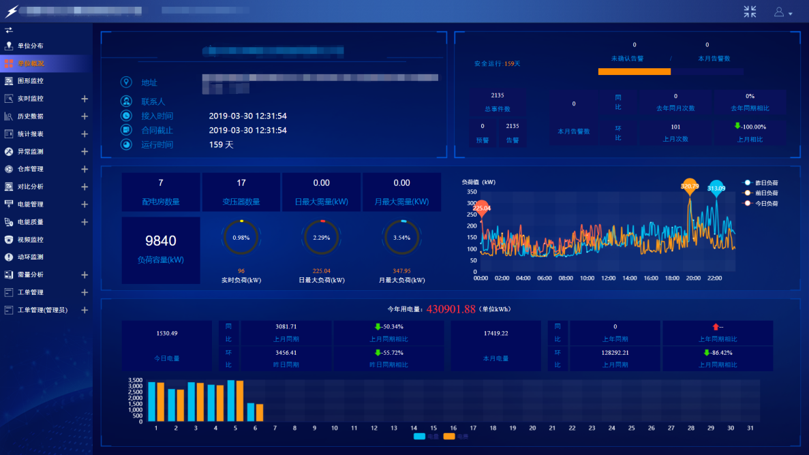Click the orange alarm progress bar
The width and height of the screenshot is (809, 455).
coord(635,72)
